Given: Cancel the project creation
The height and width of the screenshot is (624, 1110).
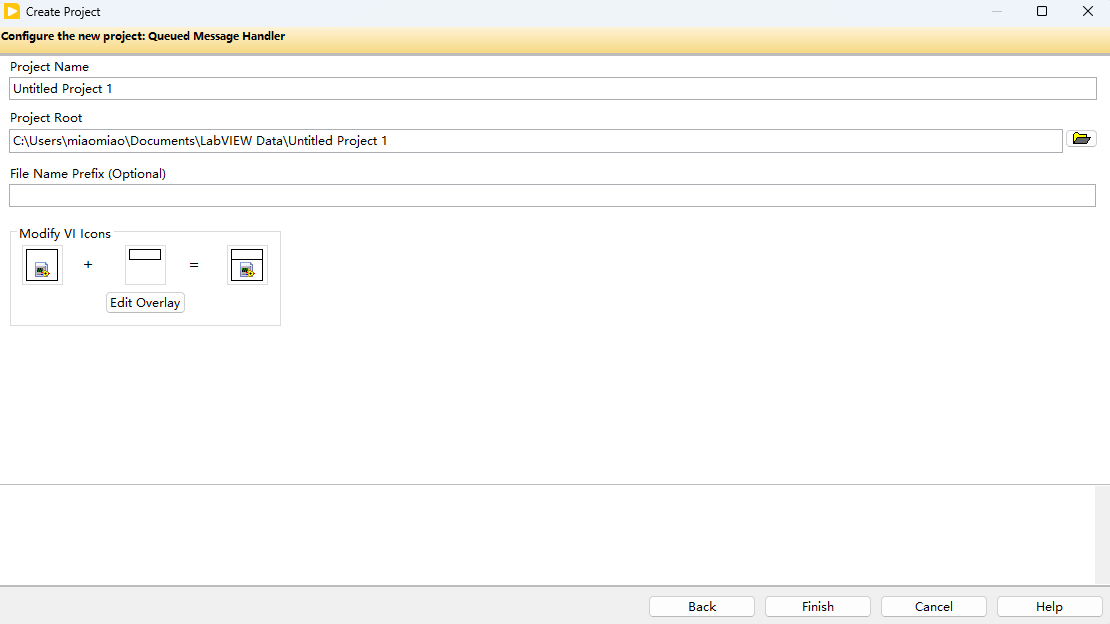Looking at the screenshot, I should click(x=933, y=607).
